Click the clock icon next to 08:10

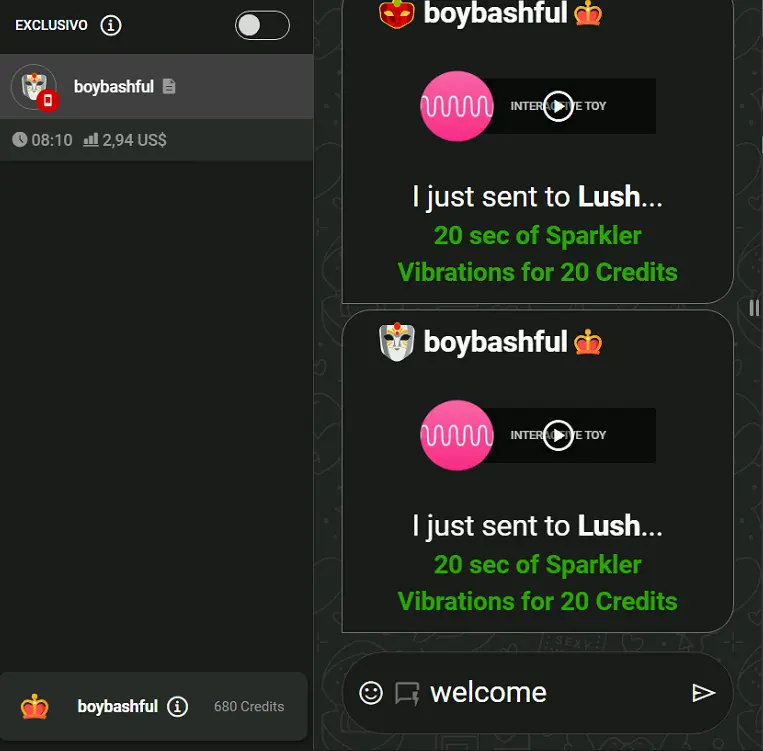(x=19, y=140)
